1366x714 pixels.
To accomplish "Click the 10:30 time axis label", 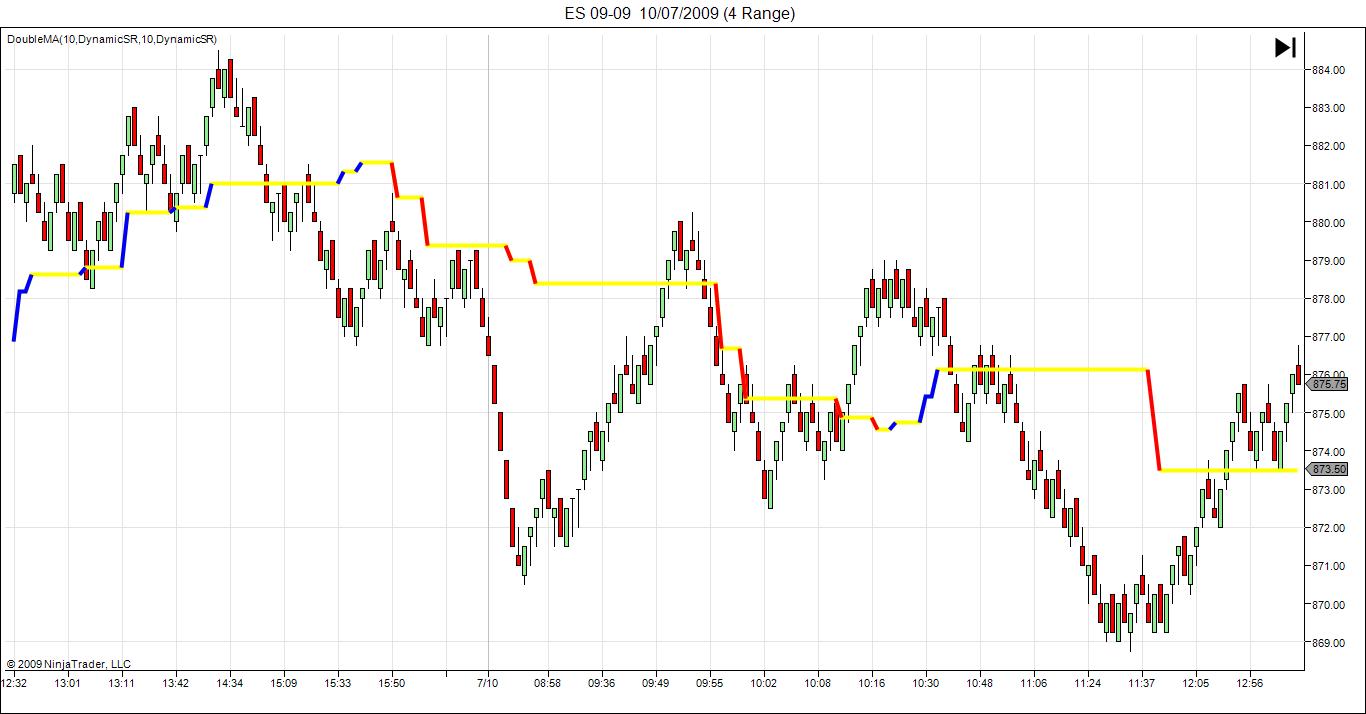I will pos(926,684).
